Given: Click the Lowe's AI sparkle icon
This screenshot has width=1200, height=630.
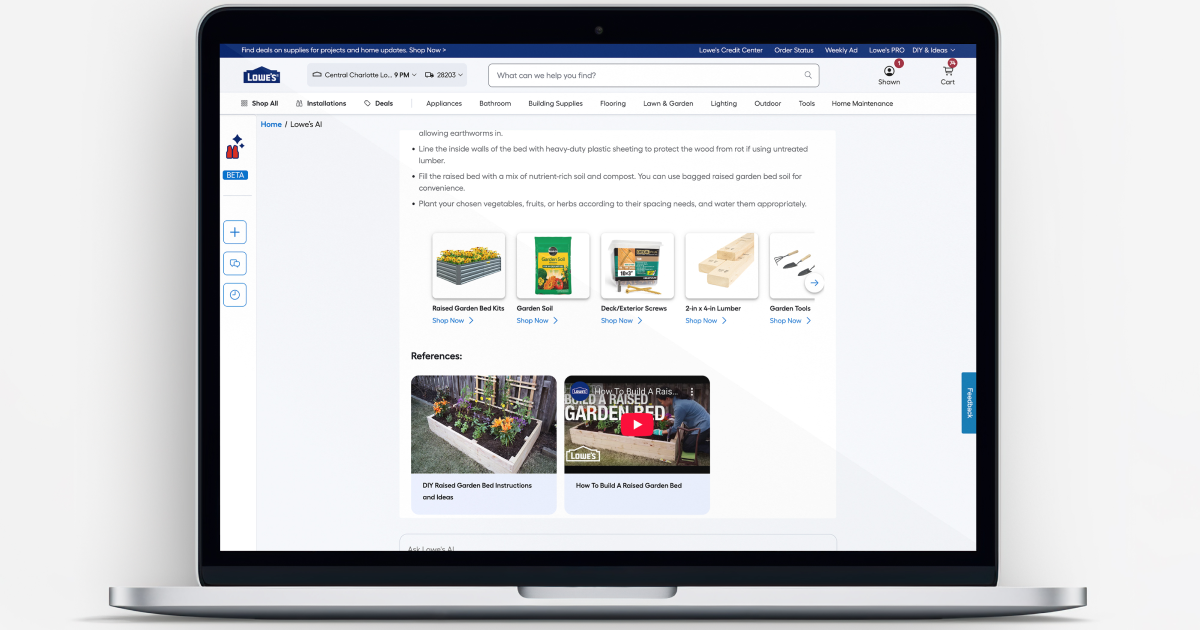Looking at the screenshot, I should point(235,147).
